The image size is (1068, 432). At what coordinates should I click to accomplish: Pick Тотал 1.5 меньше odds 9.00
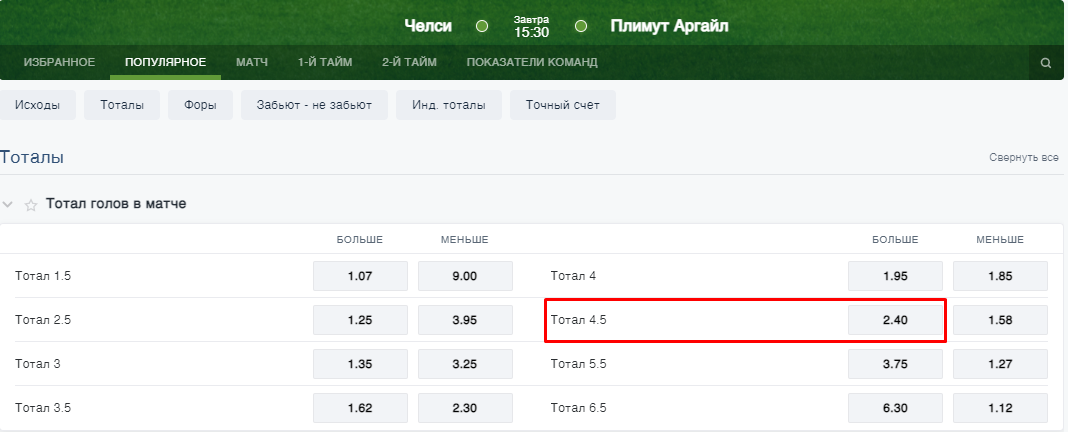[x=465, y=276]
